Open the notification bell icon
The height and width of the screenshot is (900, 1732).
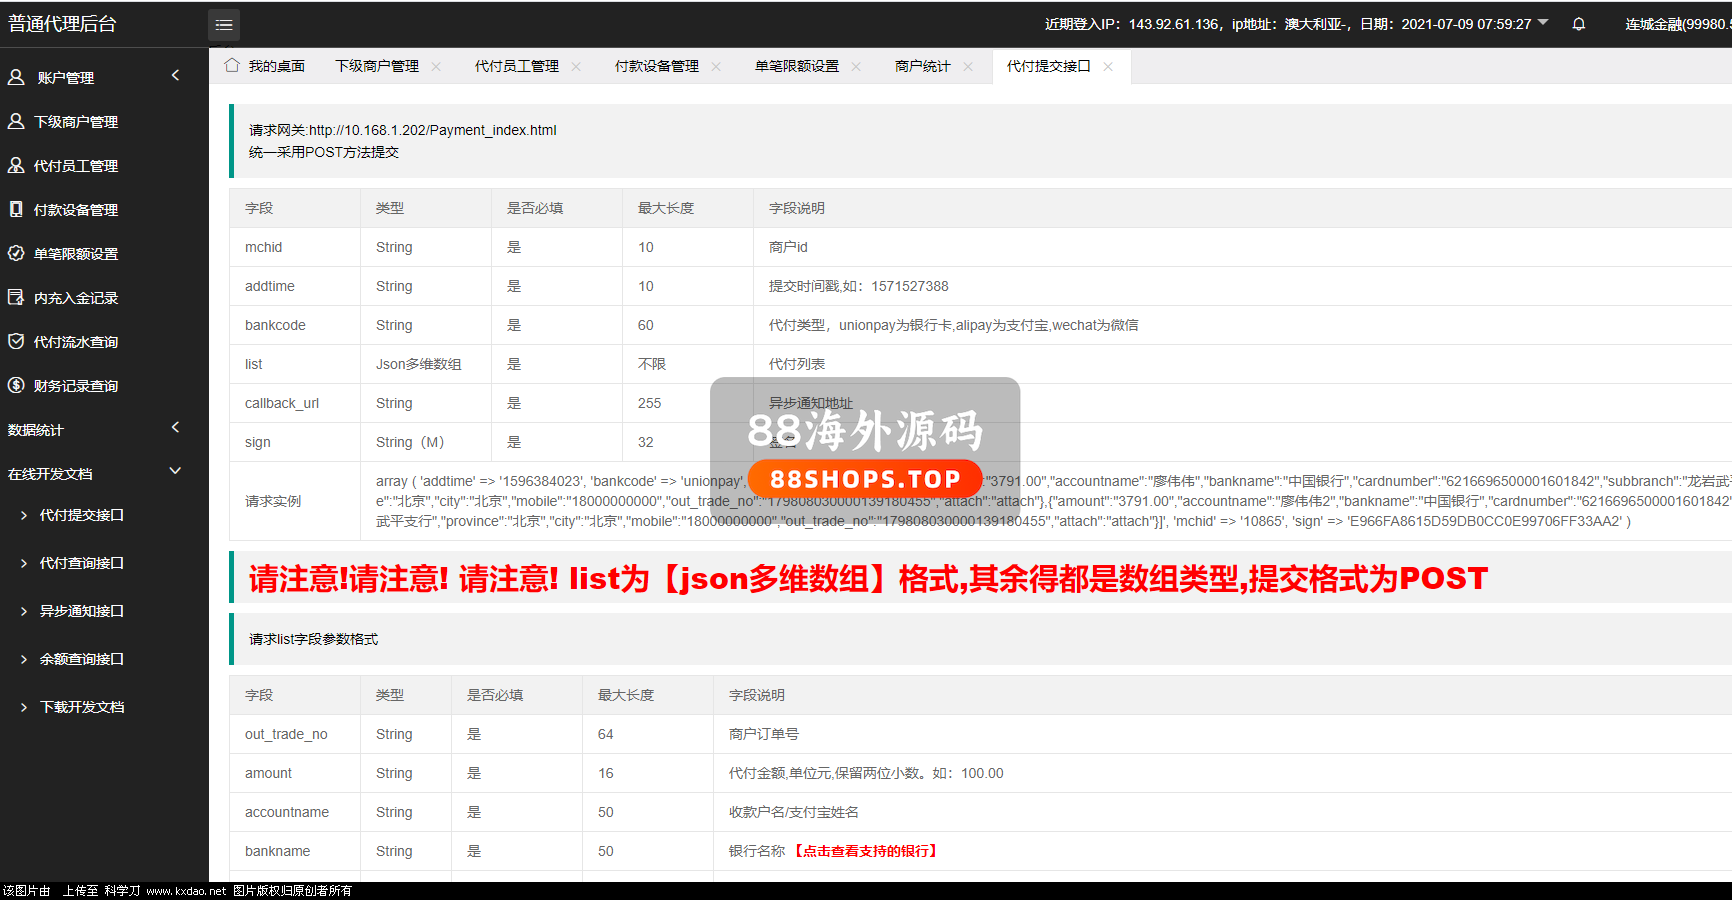point(1578,24)
